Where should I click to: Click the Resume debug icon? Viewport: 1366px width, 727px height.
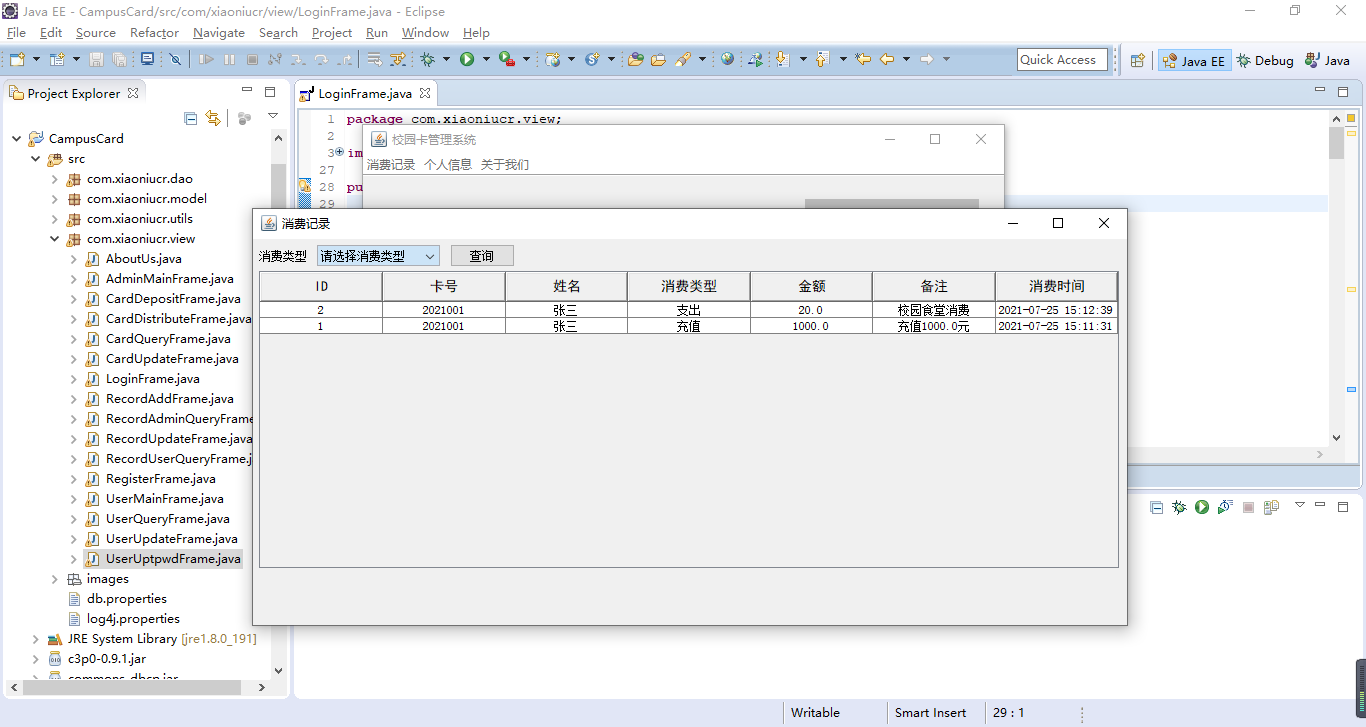coord(206,59)
